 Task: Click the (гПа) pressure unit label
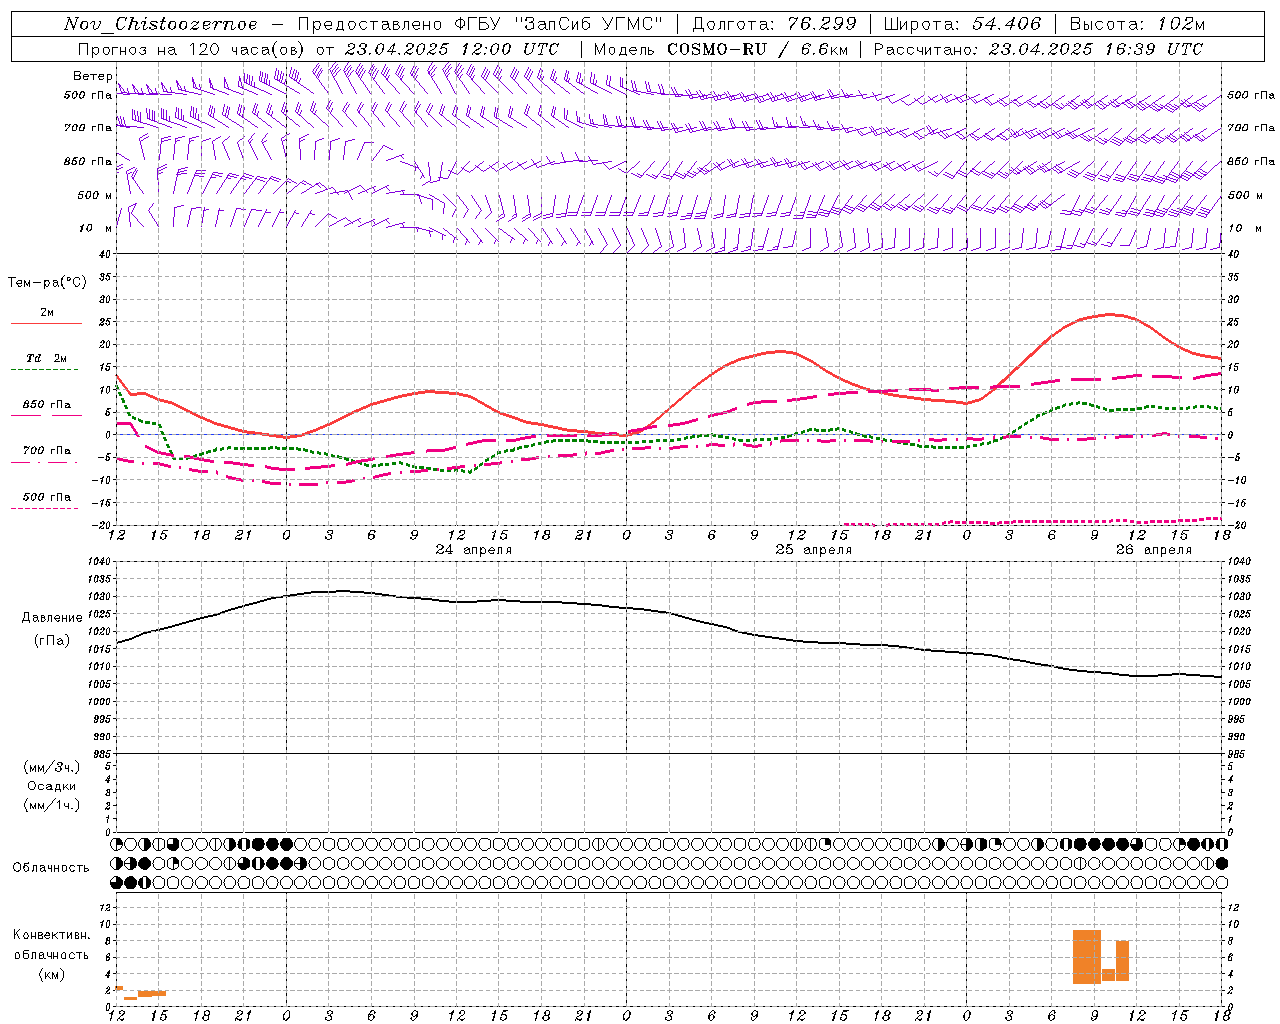pos(52,641)
